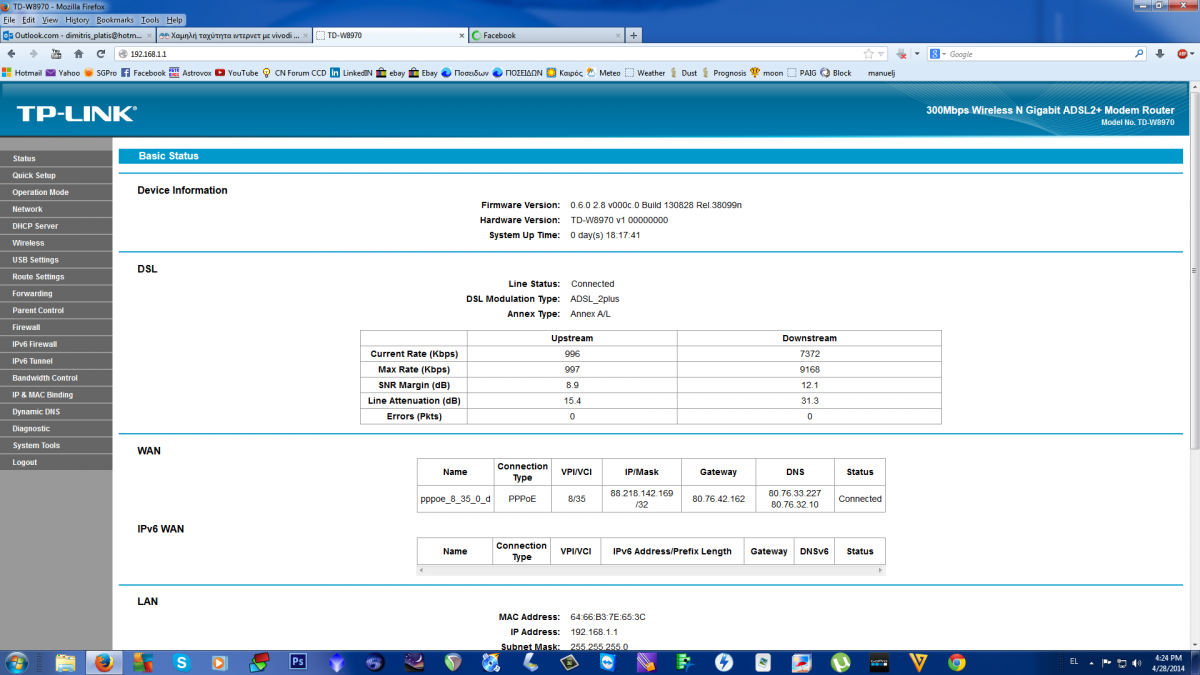The image size is (1200, 675).
Task: Click the Firefox taskbar icon
Action: point(104,662)
